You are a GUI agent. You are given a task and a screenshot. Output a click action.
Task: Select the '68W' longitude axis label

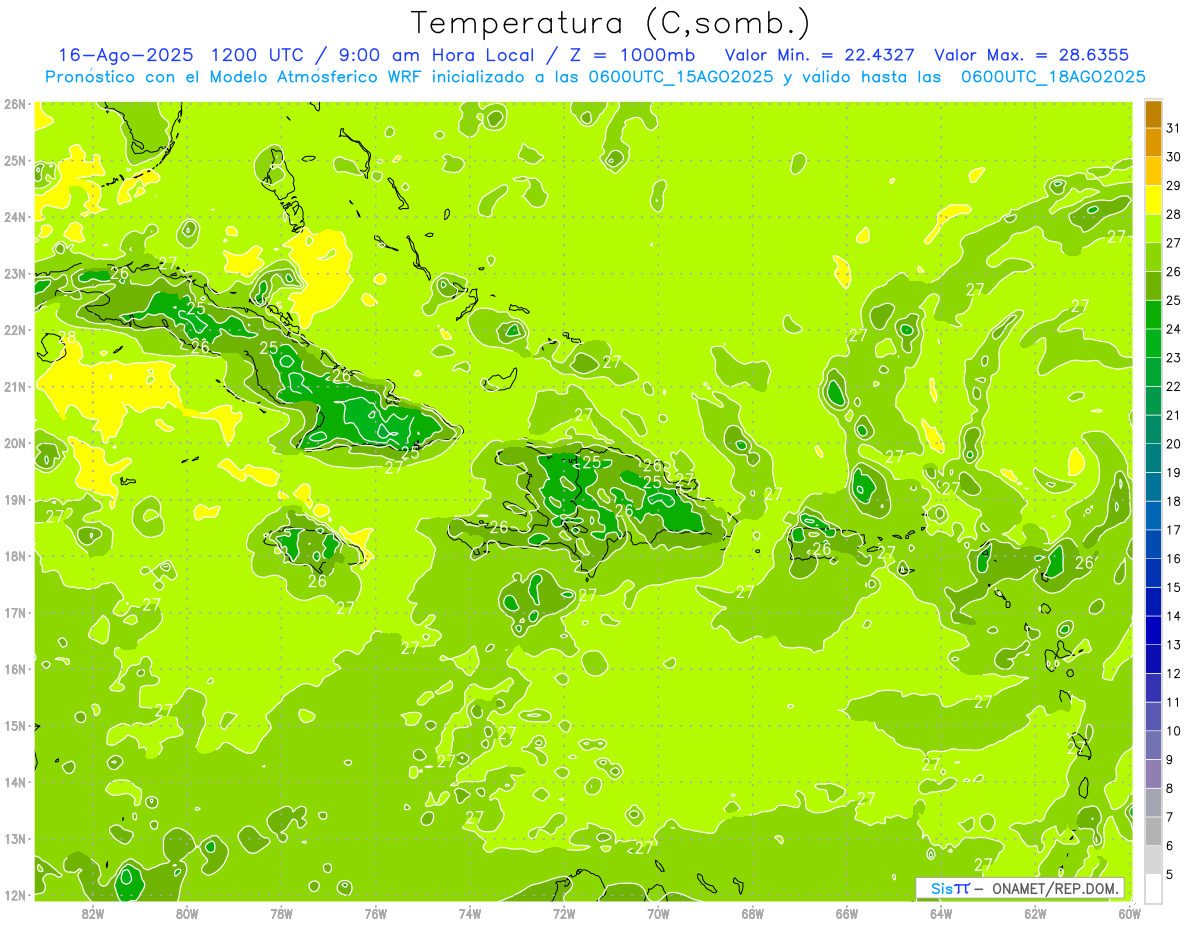coord(753,913)
